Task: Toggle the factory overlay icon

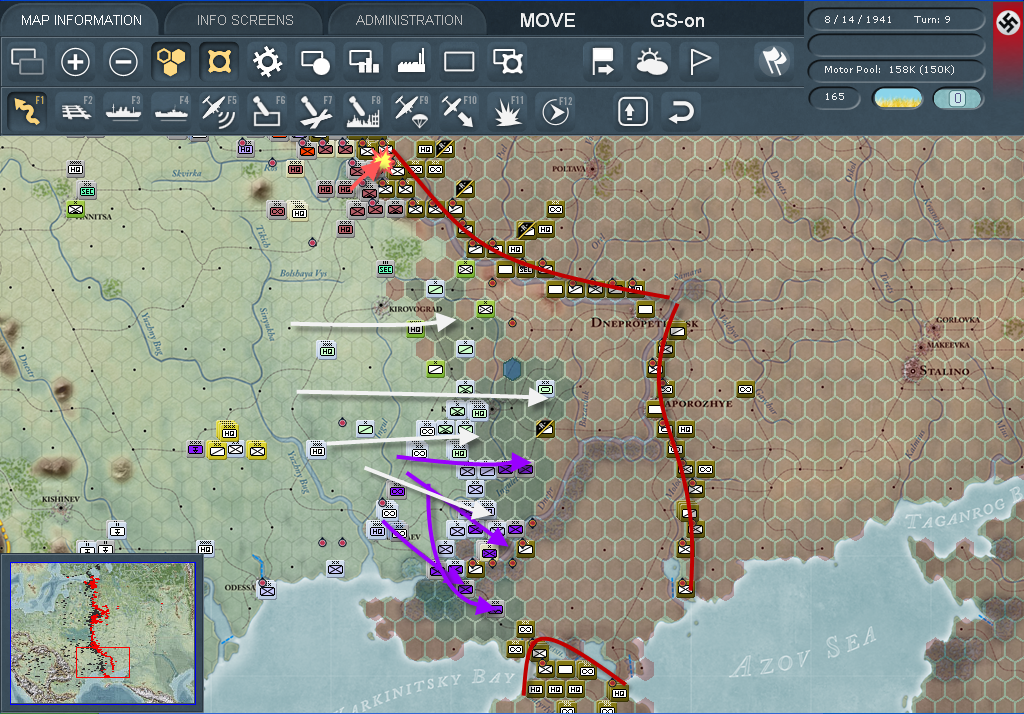Action: 411,62
